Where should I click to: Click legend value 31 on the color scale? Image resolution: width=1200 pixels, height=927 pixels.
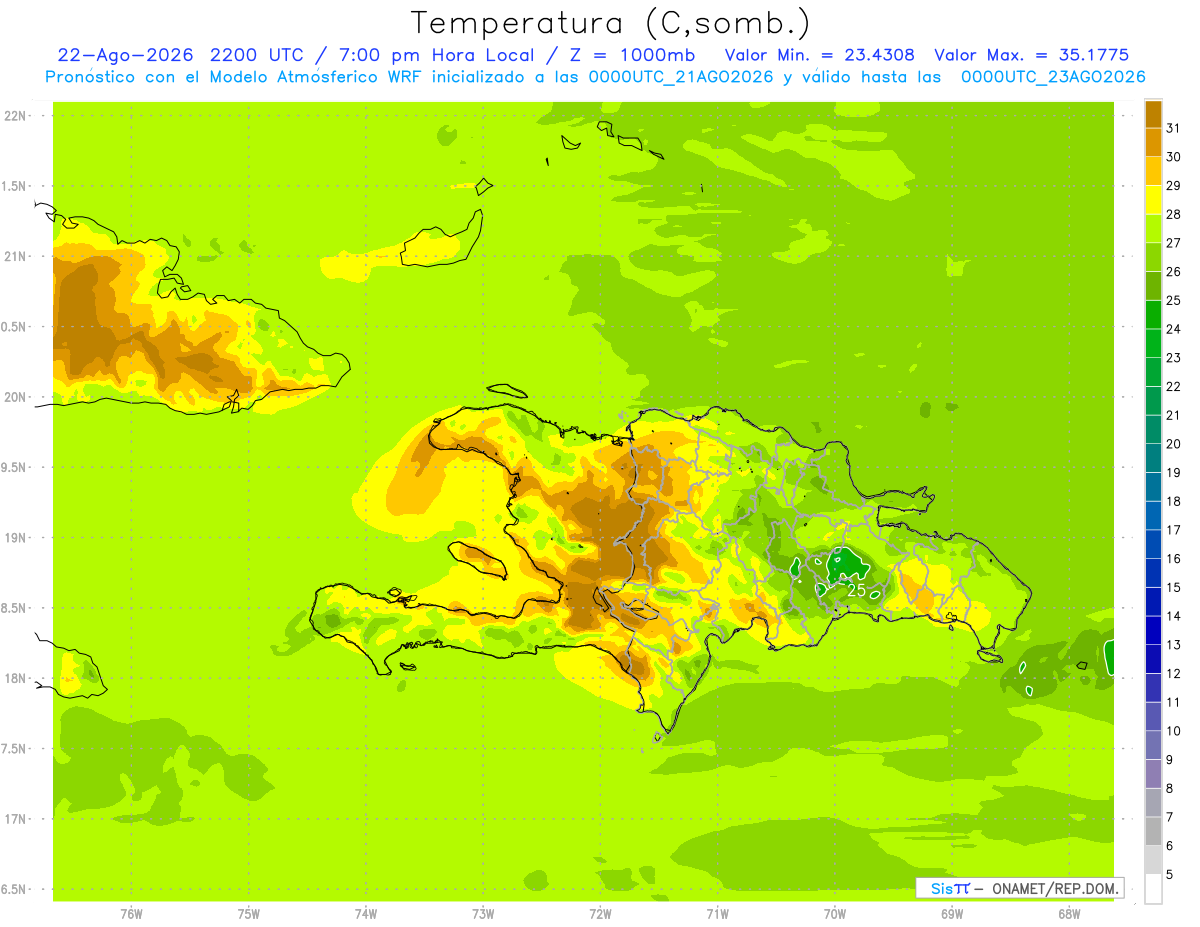tap(1174, 128)
